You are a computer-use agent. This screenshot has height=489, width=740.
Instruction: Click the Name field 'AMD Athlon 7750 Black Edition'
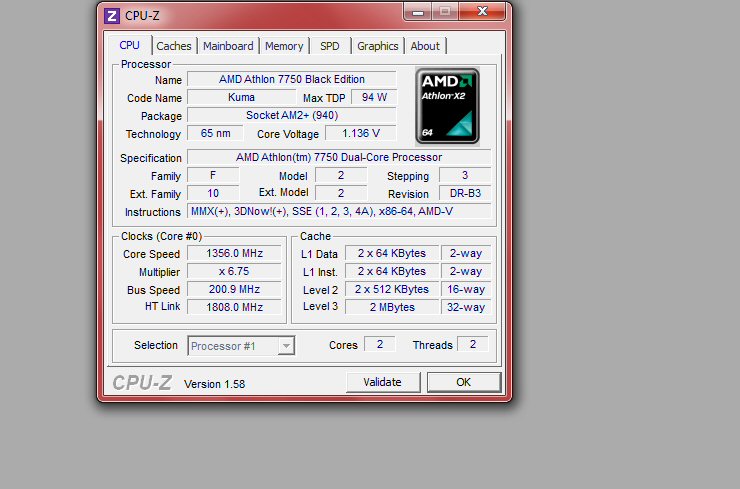(x=292, y=79)
